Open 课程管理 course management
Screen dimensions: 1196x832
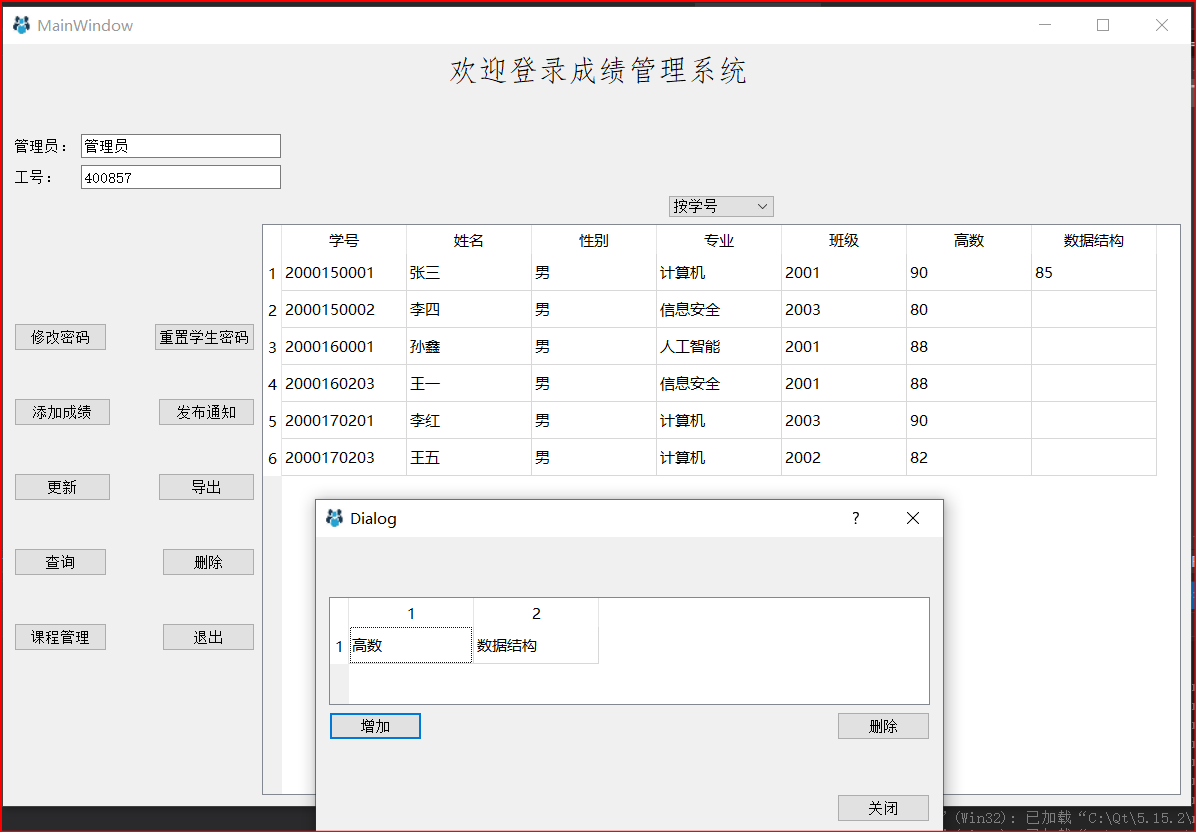point(60,636)
